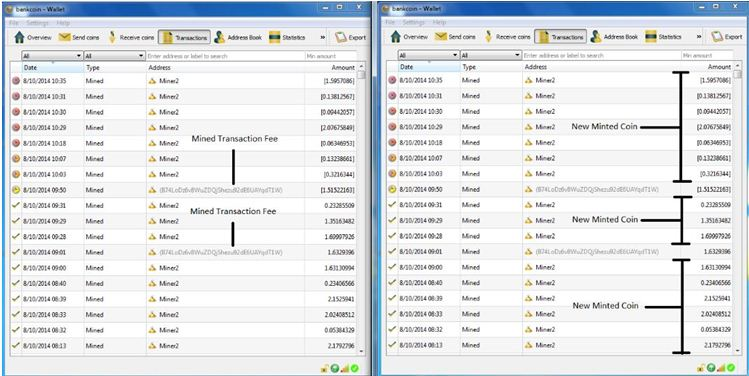This screenshot has height=376, width=749.
Task: Sort by Amount column in left window
Action: pyautogui.click(x=331, y=68)
